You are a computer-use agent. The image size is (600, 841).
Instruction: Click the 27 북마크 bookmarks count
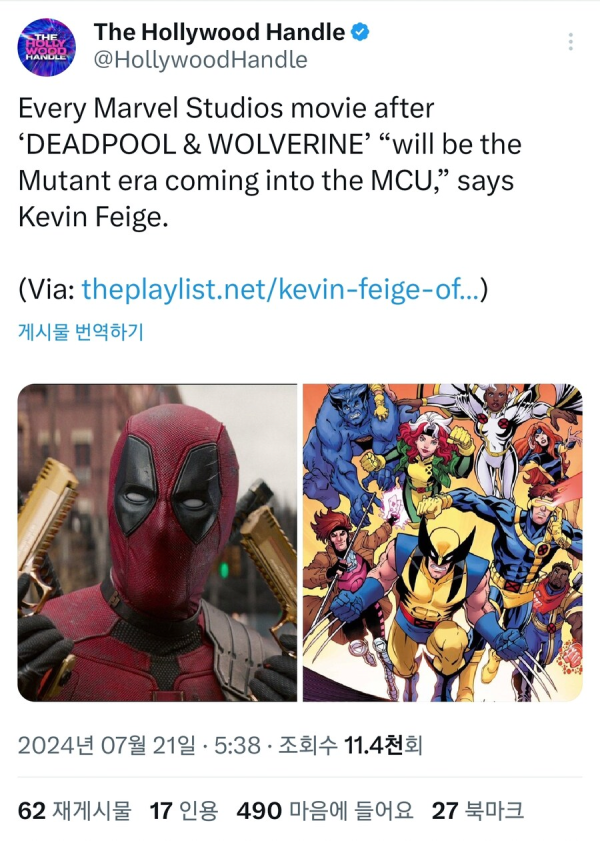click(478, 810)
